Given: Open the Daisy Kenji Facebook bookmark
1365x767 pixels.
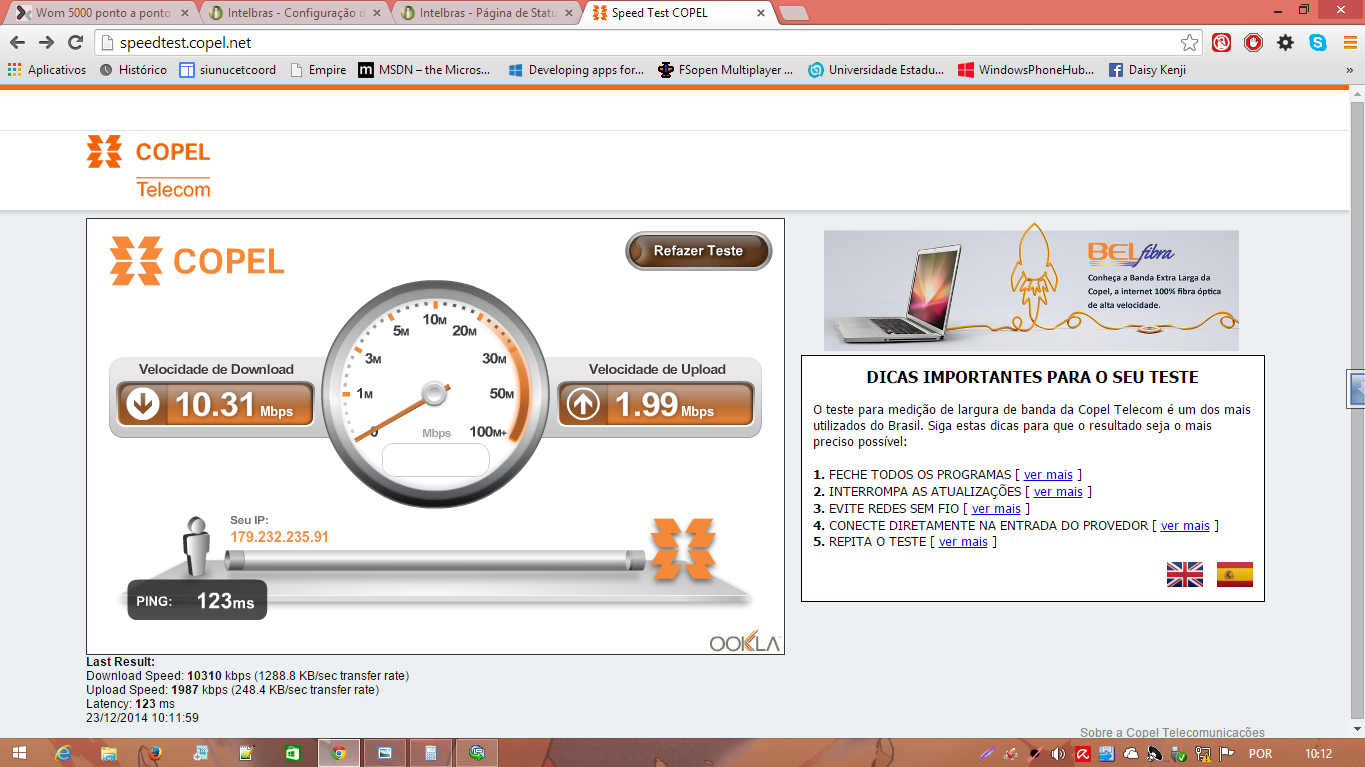Looking at the screenshot, I should coord(1147,70).
